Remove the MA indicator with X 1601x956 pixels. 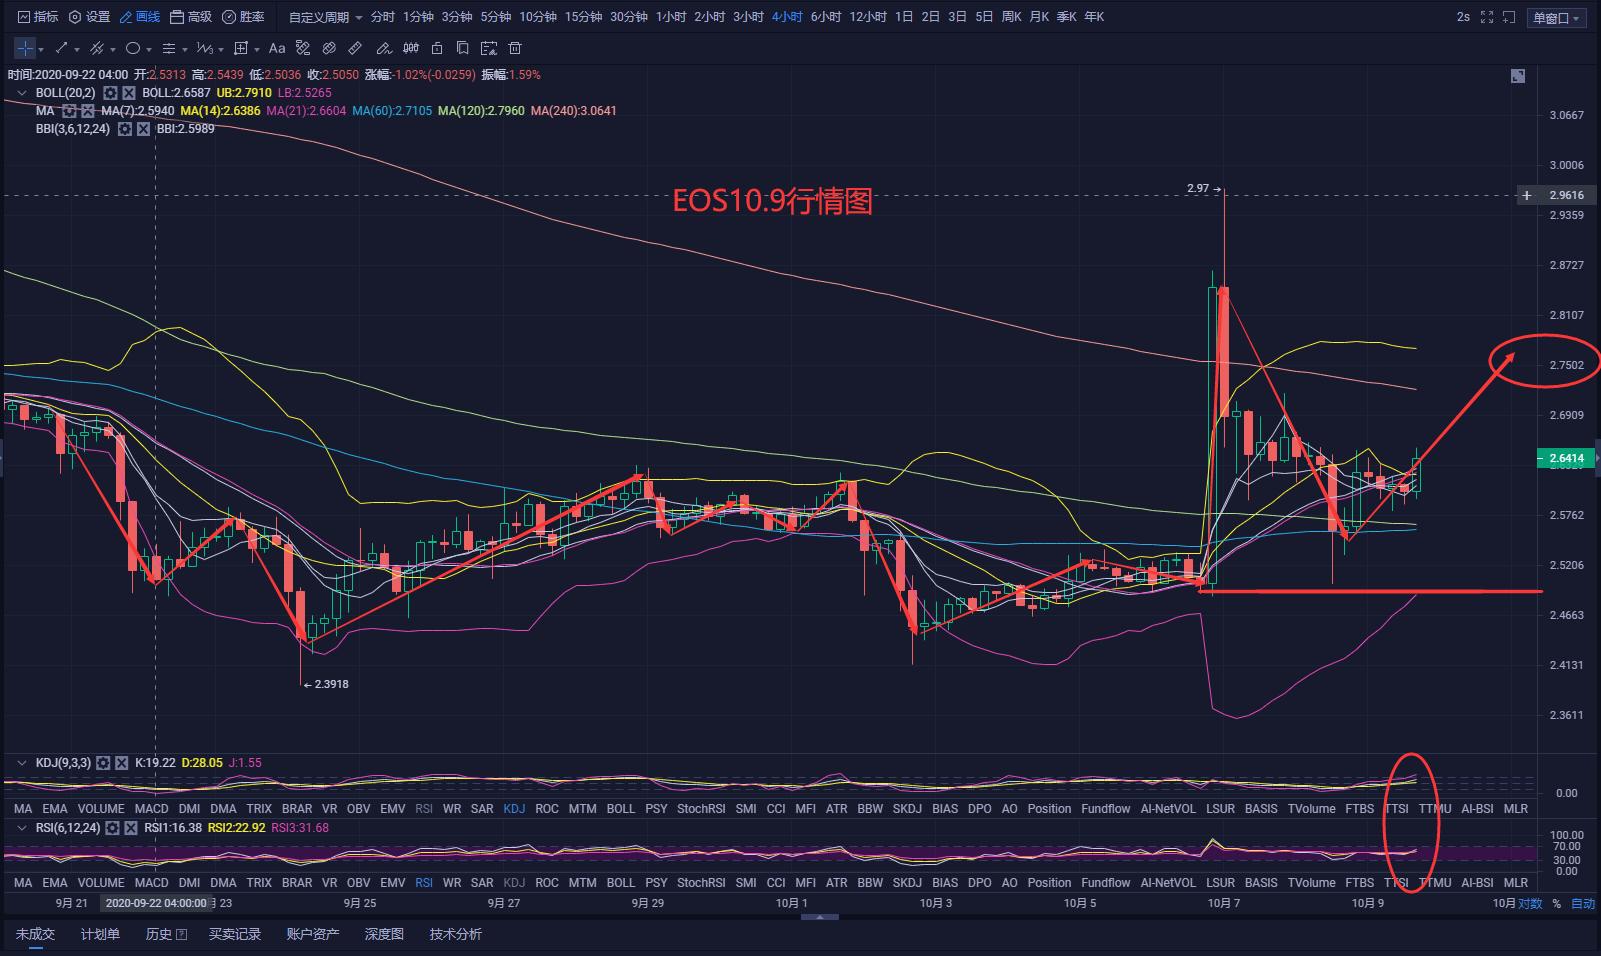87,111
